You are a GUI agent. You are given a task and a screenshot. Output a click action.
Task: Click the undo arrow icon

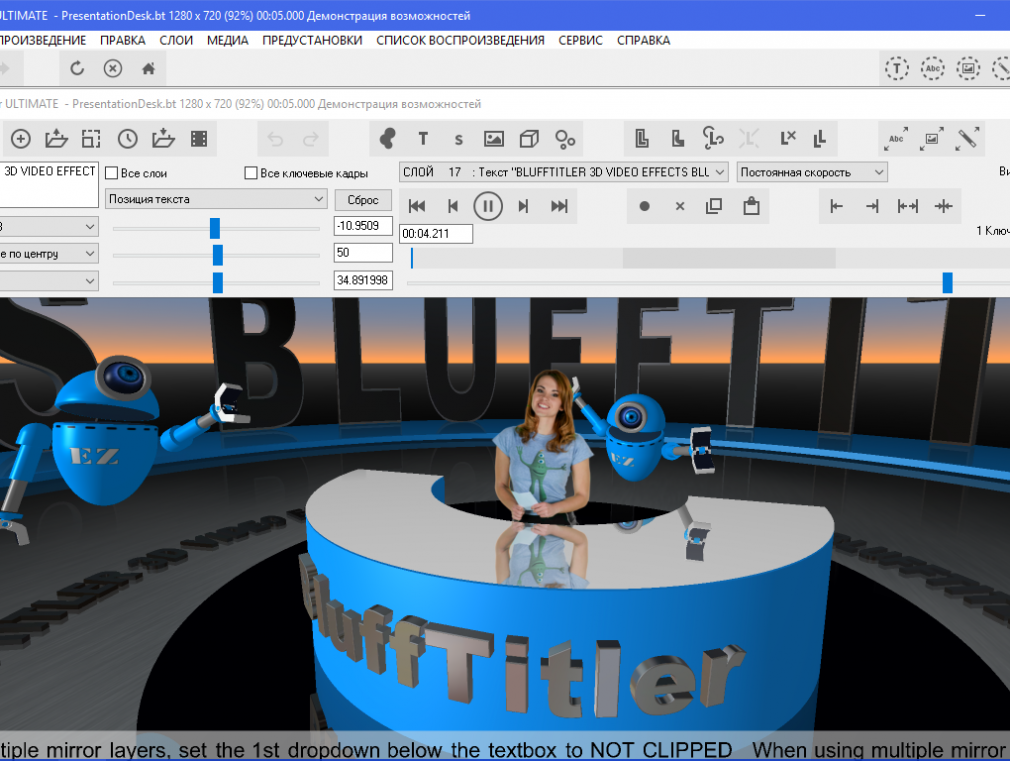click(x=275, y=139)
